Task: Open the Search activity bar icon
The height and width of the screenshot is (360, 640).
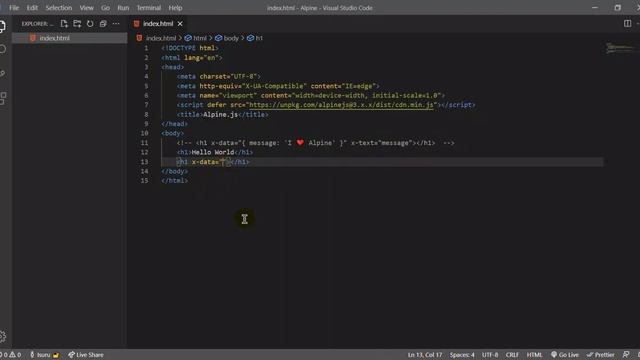Action: coord(2,49)
